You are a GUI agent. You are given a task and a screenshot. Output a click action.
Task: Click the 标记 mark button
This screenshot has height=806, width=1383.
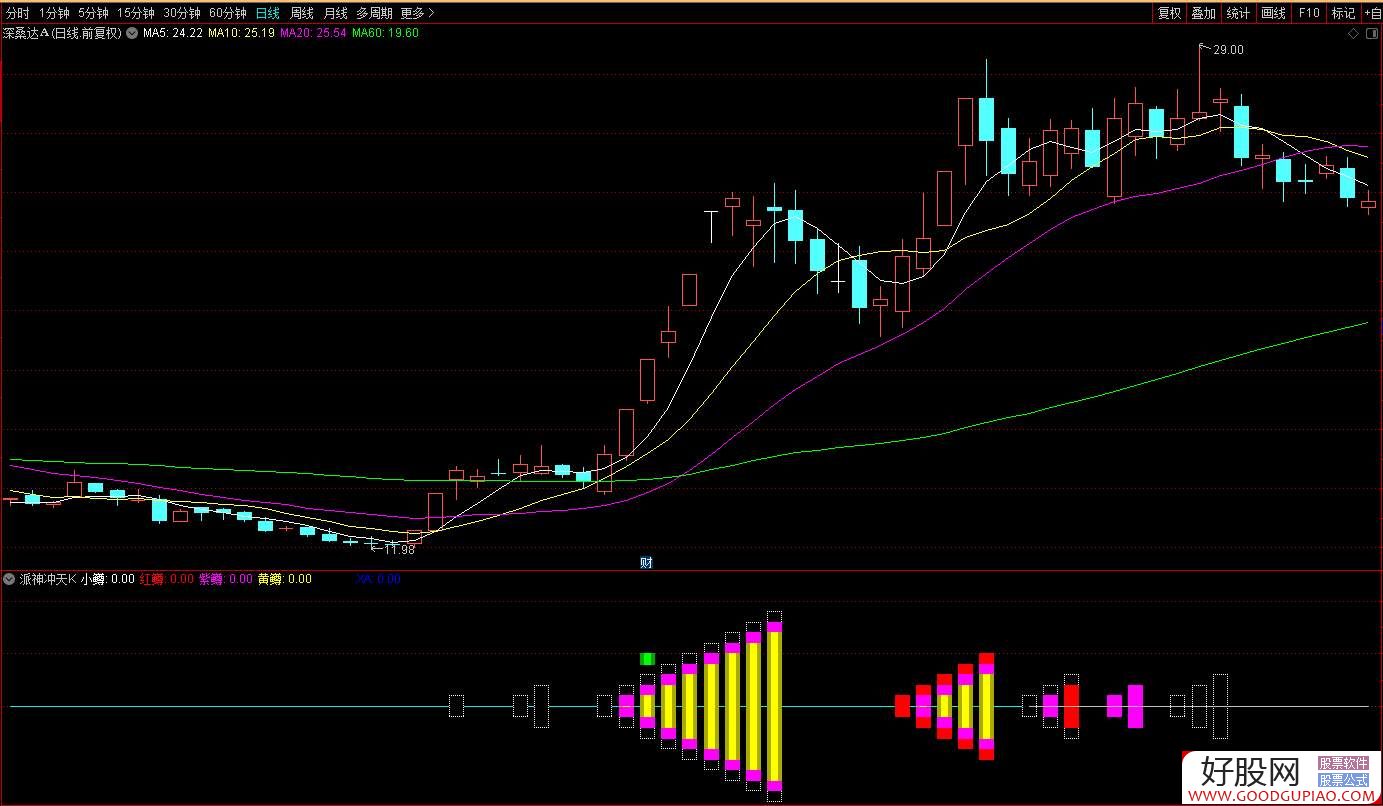click(x=1343, y=13)
